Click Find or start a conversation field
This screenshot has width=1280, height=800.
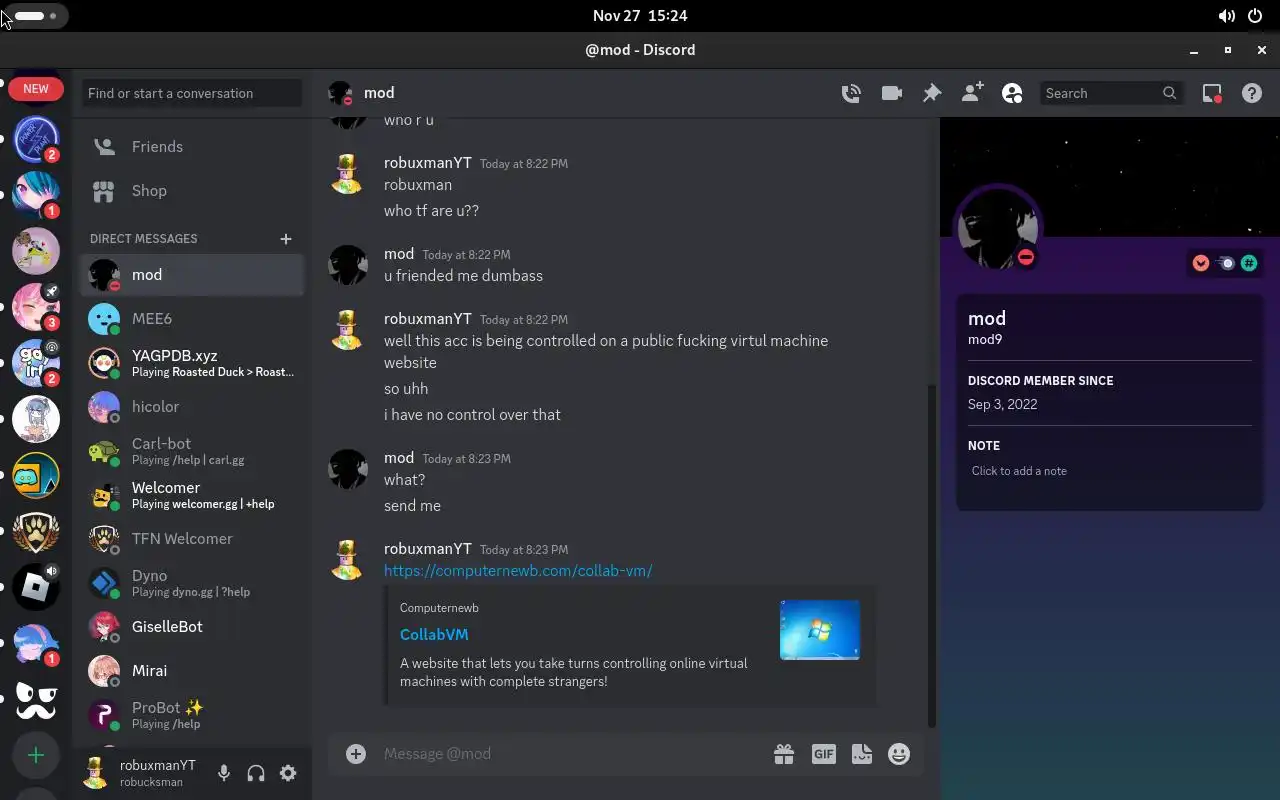(192, 93)
